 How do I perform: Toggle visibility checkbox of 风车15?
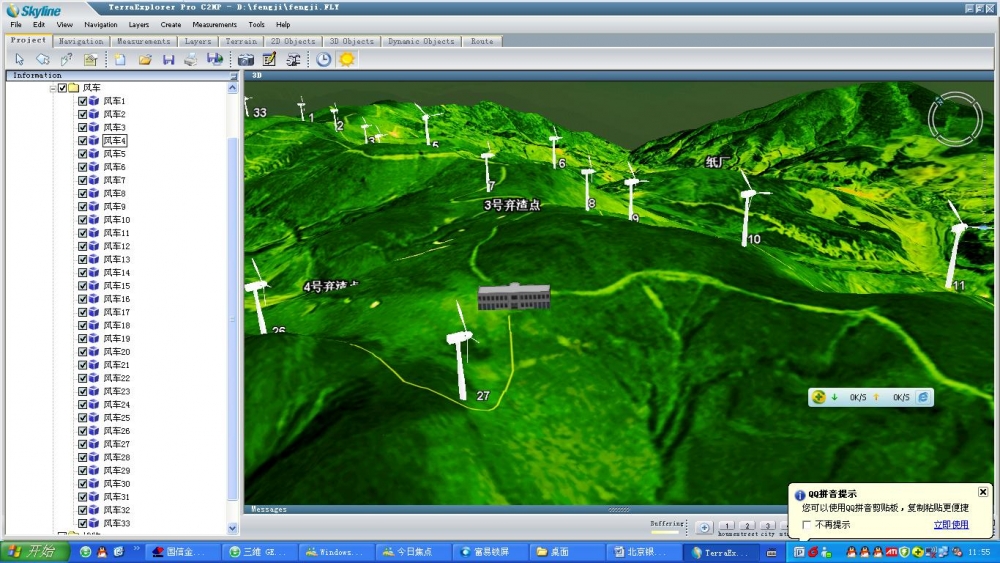(x=82, y=286)
